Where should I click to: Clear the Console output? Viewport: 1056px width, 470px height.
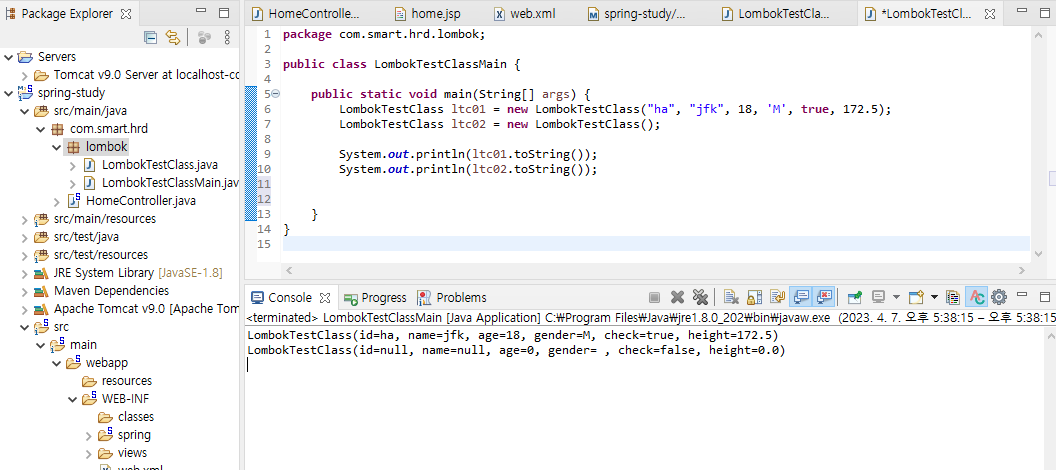click(x=731, y=297)
